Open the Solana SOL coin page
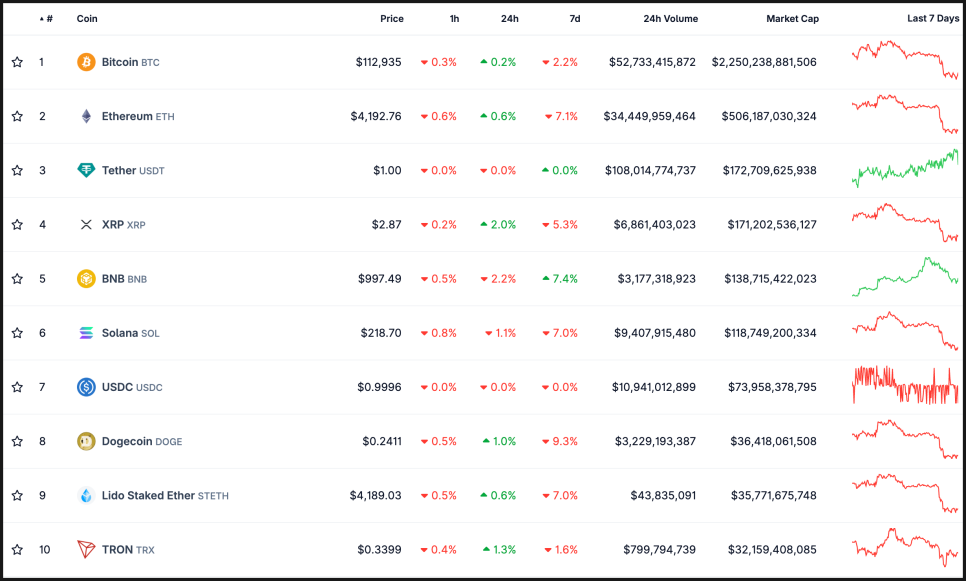 click(131, 333)
